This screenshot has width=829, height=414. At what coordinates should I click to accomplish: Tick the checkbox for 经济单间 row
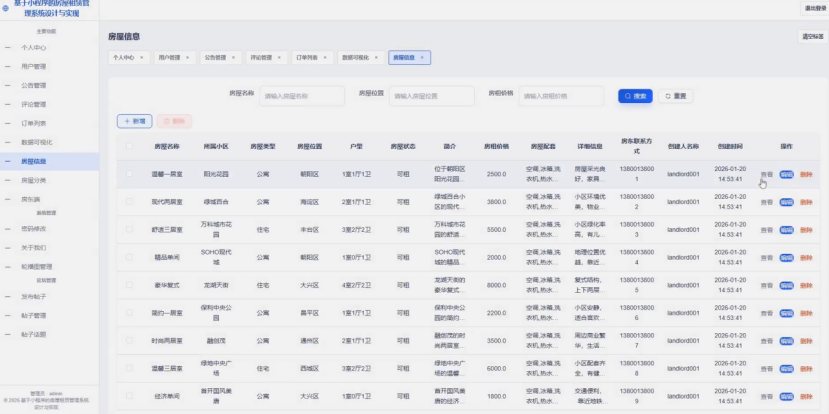[x=130, y=395]
